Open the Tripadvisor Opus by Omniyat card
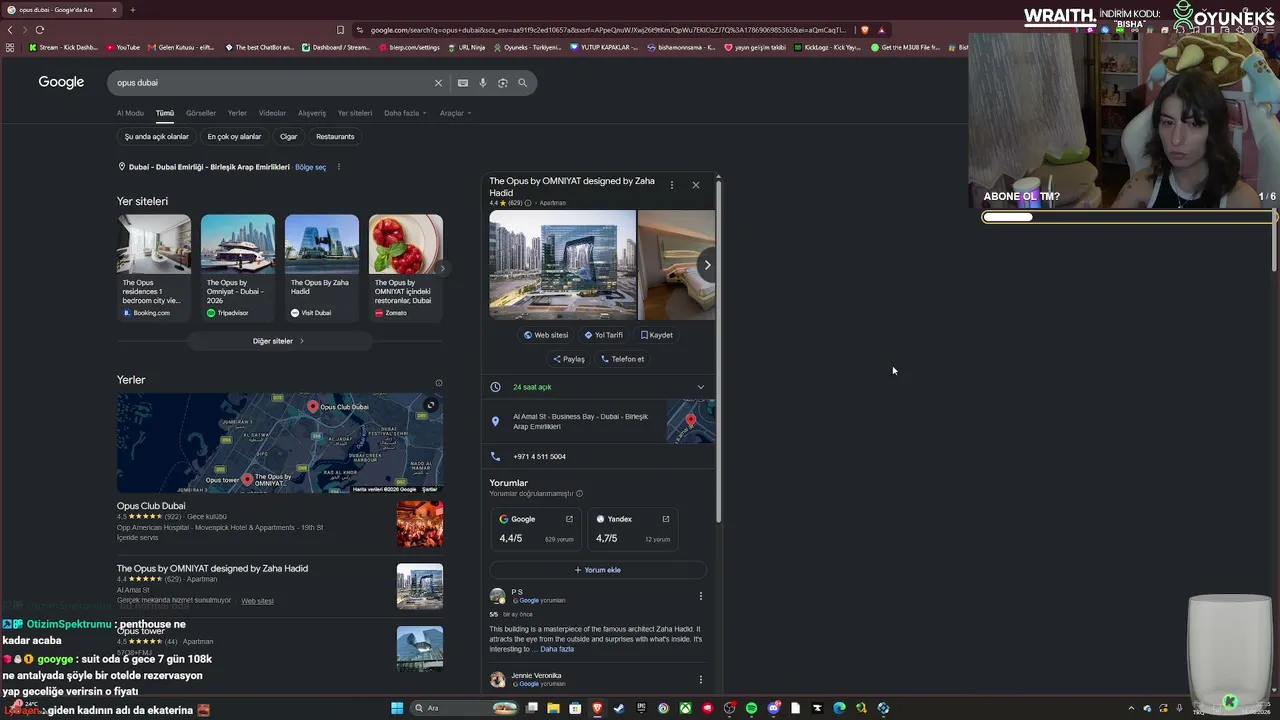The image size is (1280, 720). pyautogui.click(x=238, y=267)
